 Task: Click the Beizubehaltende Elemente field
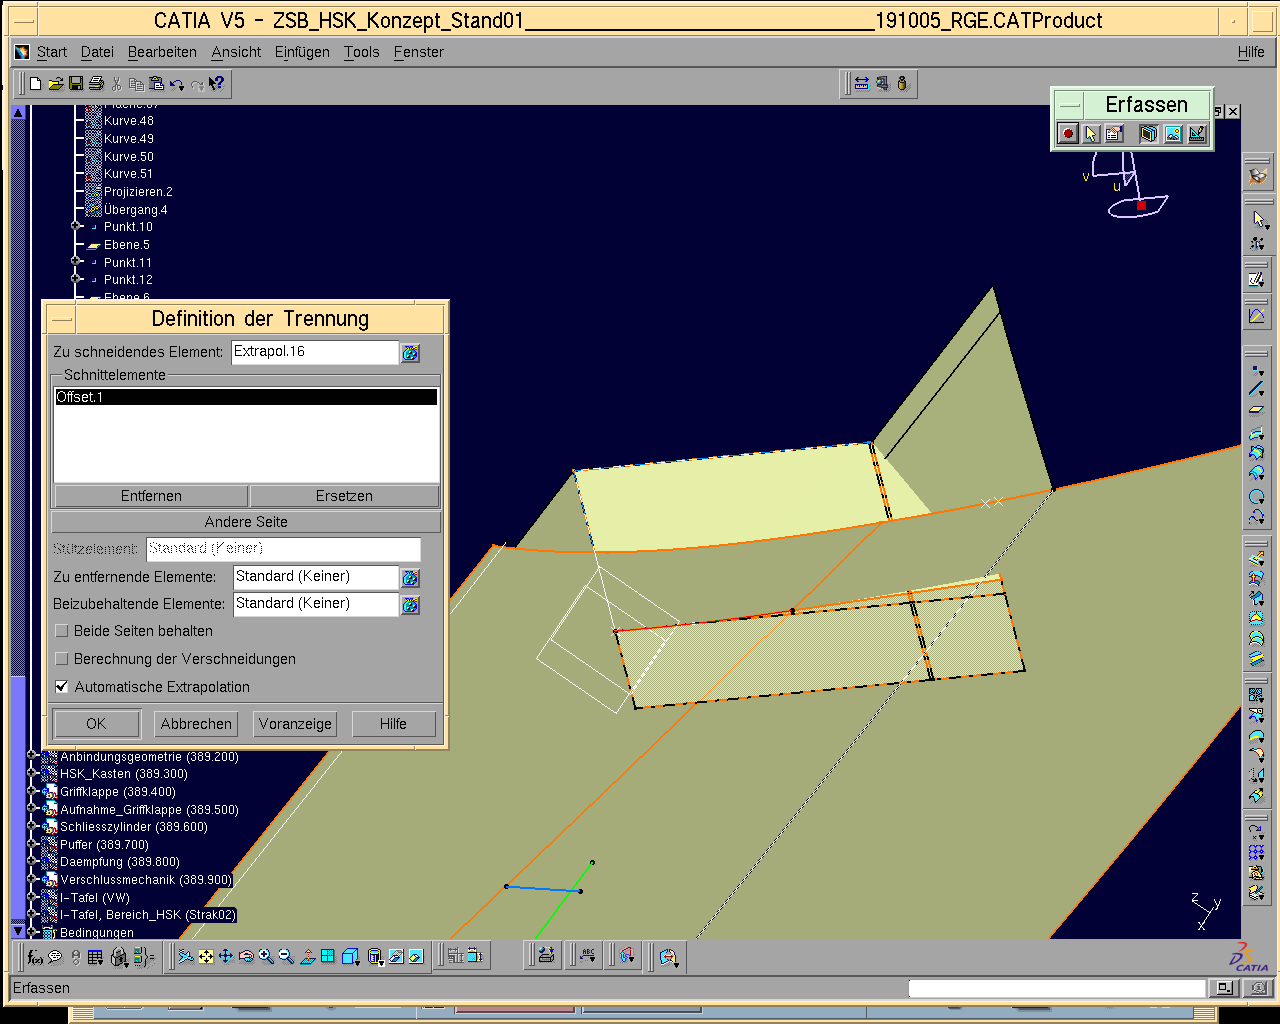[316, 604]
